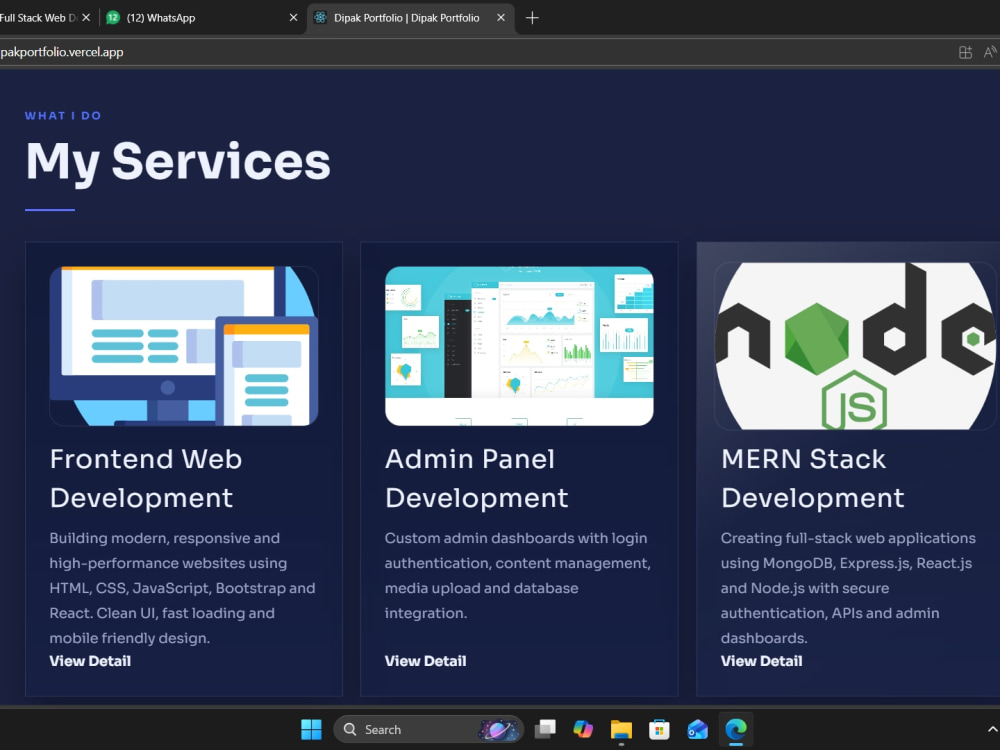This screenshot has height=750, width=1000.
Task: Open Task View in the taskbar
Action: 545,729
